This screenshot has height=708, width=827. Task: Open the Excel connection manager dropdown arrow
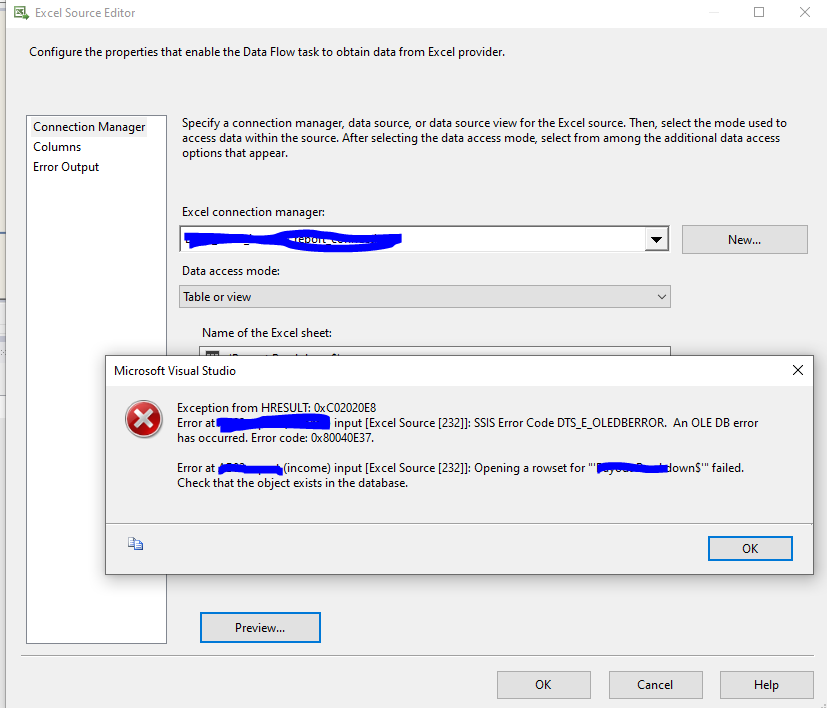(x=656, y=240)
